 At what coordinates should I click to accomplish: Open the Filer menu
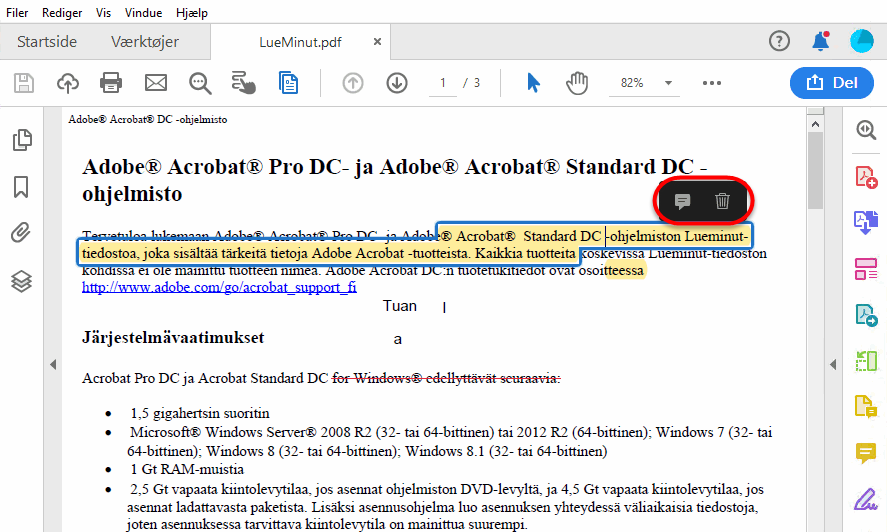pyautogui.click(x=17, y=12)
